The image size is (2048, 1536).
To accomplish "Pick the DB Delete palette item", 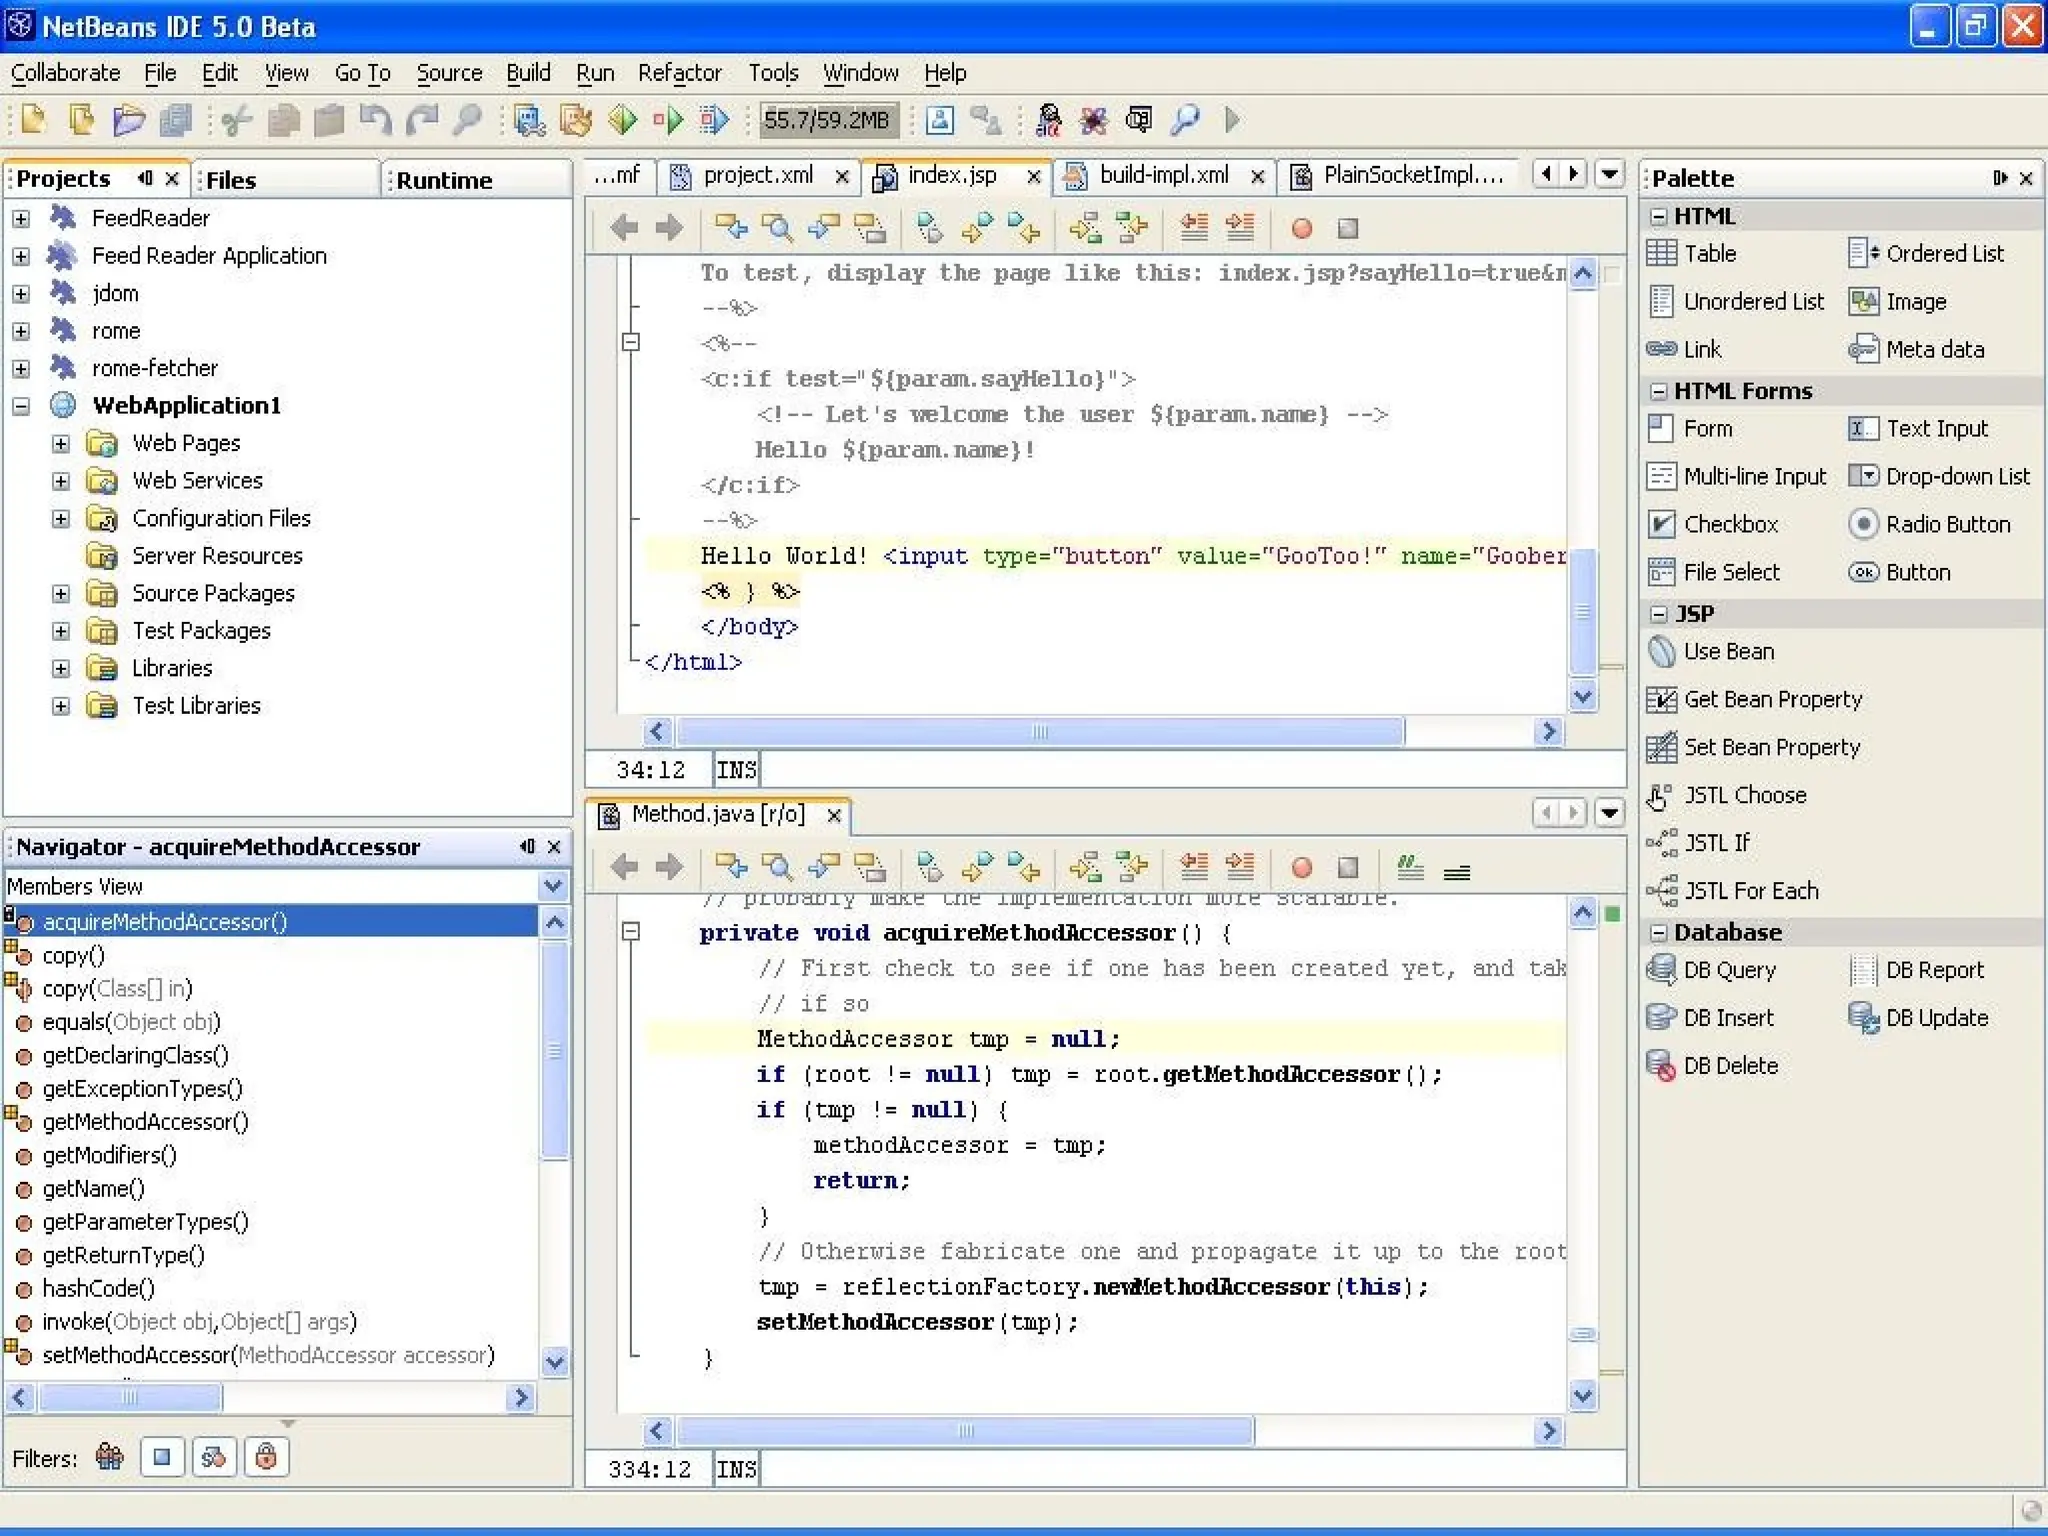I will [x=1712, y=1066].
